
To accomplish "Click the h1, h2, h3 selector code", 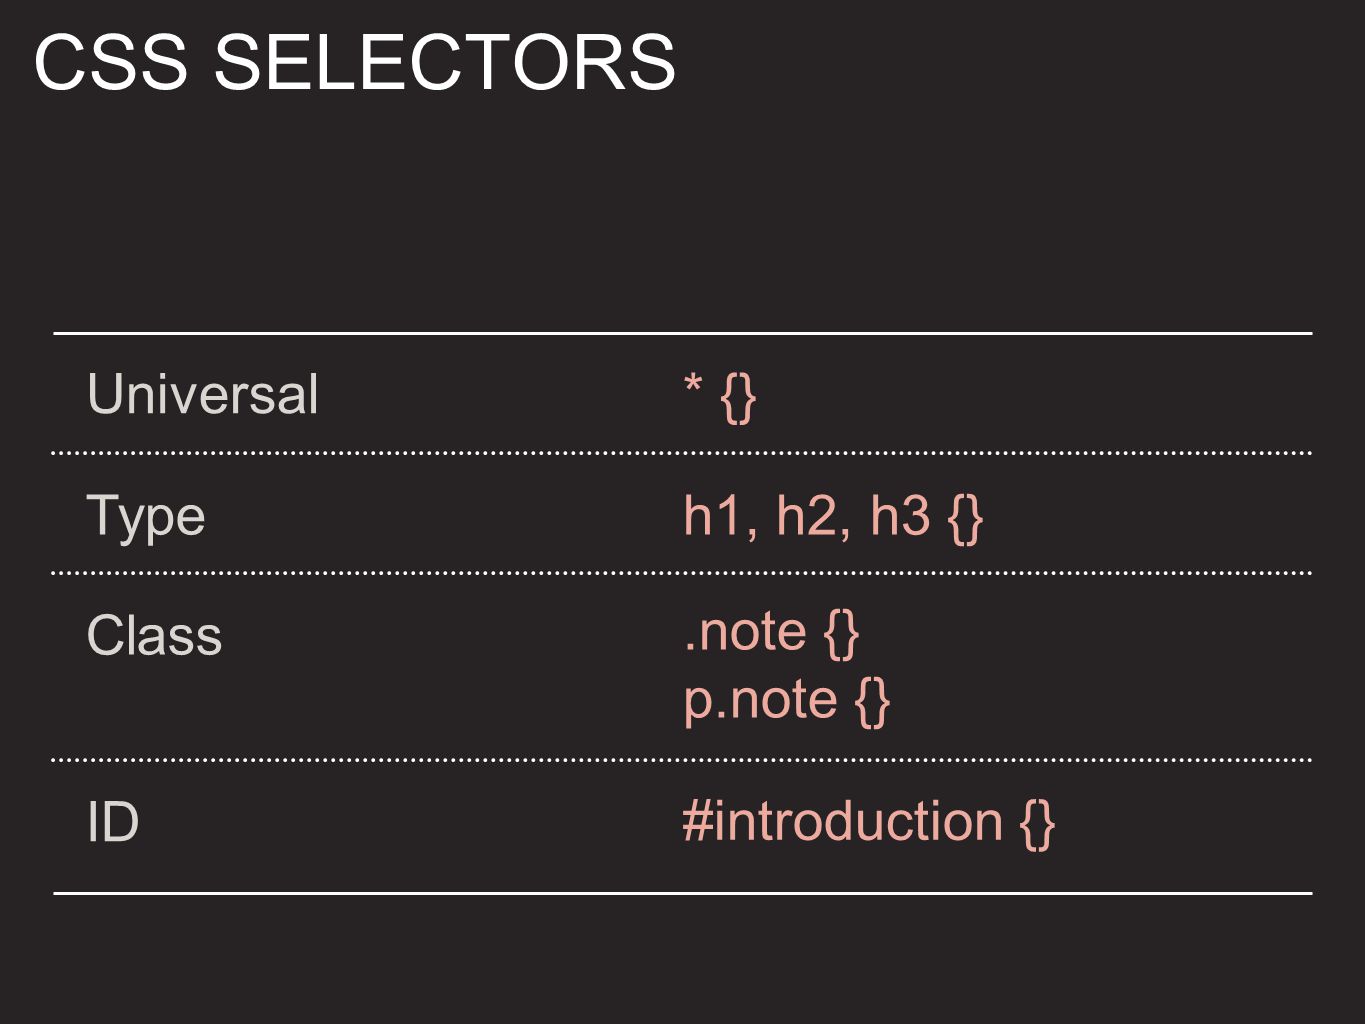I will tap(833, 518).
